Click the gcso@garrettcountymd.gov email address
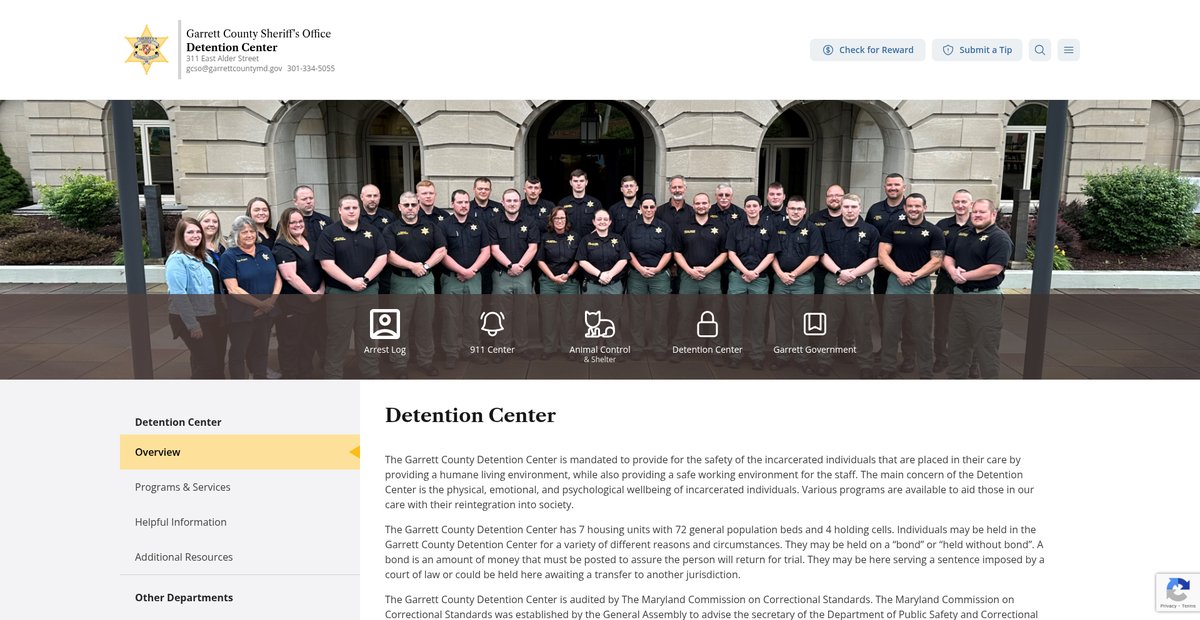The width and height of the screenshot is (1200, 620). coord(234,69)
